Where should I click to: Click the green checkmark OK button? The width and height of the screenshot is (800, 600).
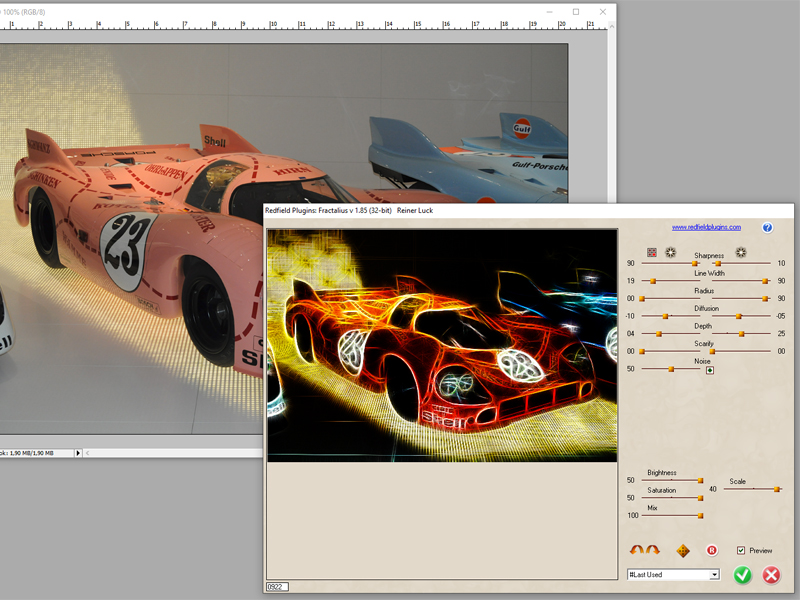pyautogui.click(x=742, y=575)
